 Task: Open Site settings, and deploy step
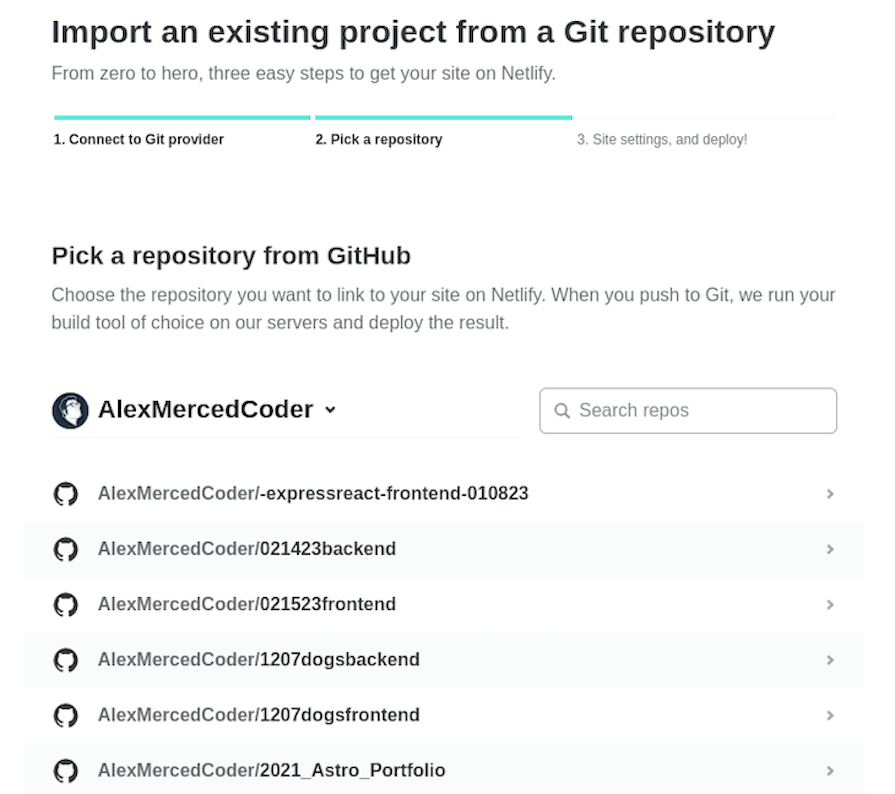click(662, 140)
